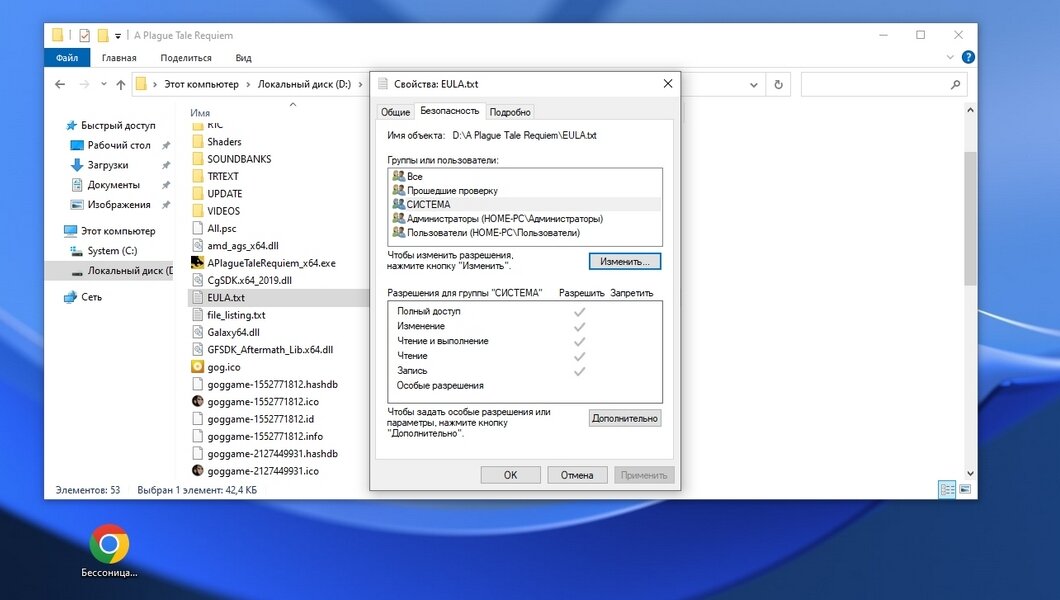Image resolution: width=1060 pixels, height=600 pixels.
Task: Confirm the dialog with OK
Action: [510, 475]
